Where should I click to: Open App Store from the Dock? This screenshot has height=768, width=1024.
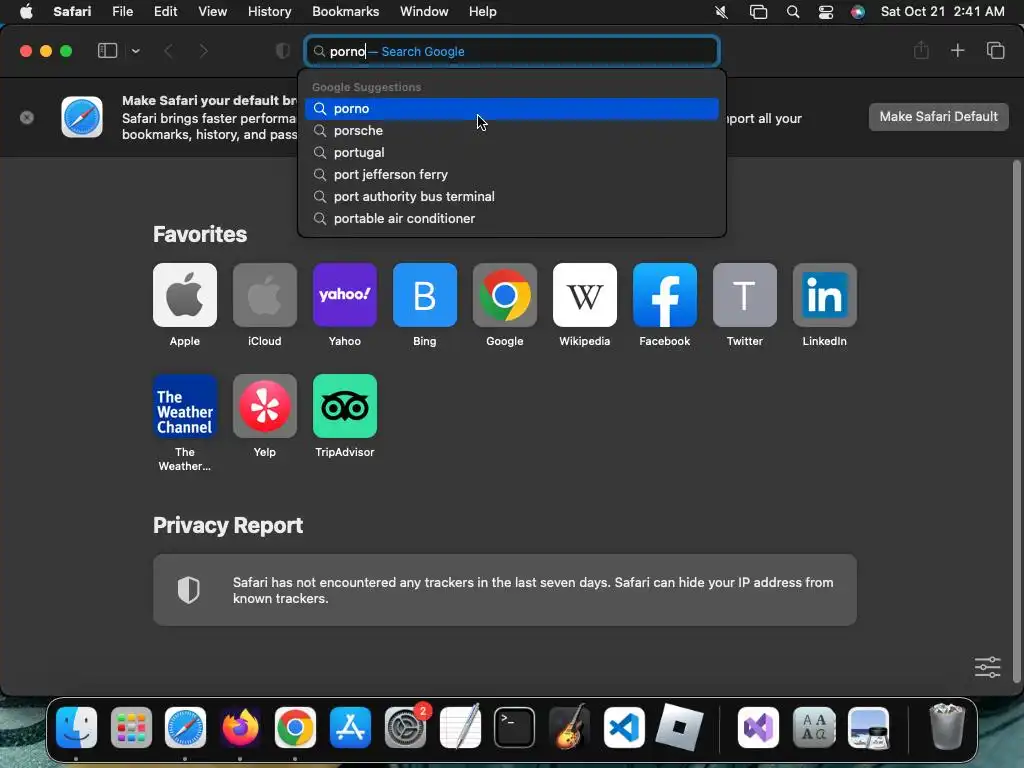tap(350, 727)
